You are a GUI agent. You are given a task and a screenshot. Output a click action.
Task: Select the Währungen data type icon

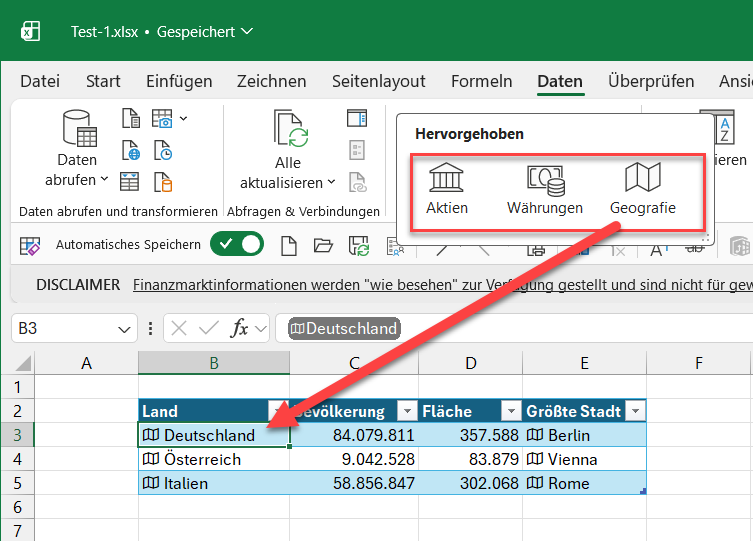point(544,179)
